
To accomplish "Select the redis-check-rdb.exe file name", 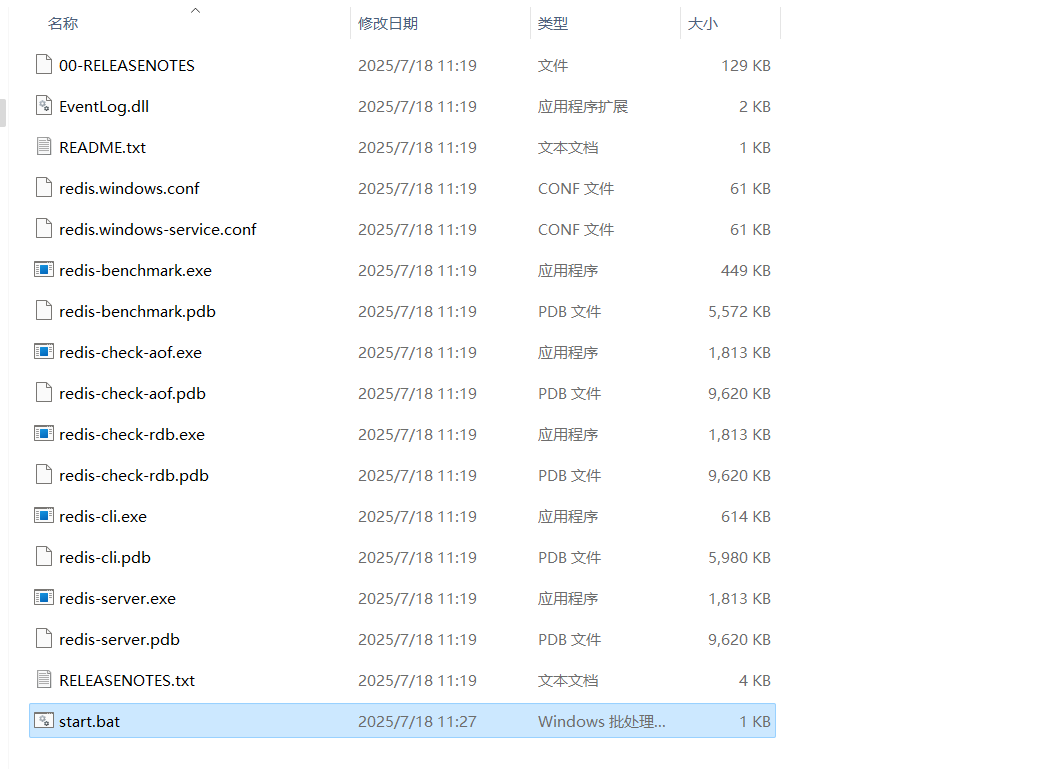I will point(132,434).
